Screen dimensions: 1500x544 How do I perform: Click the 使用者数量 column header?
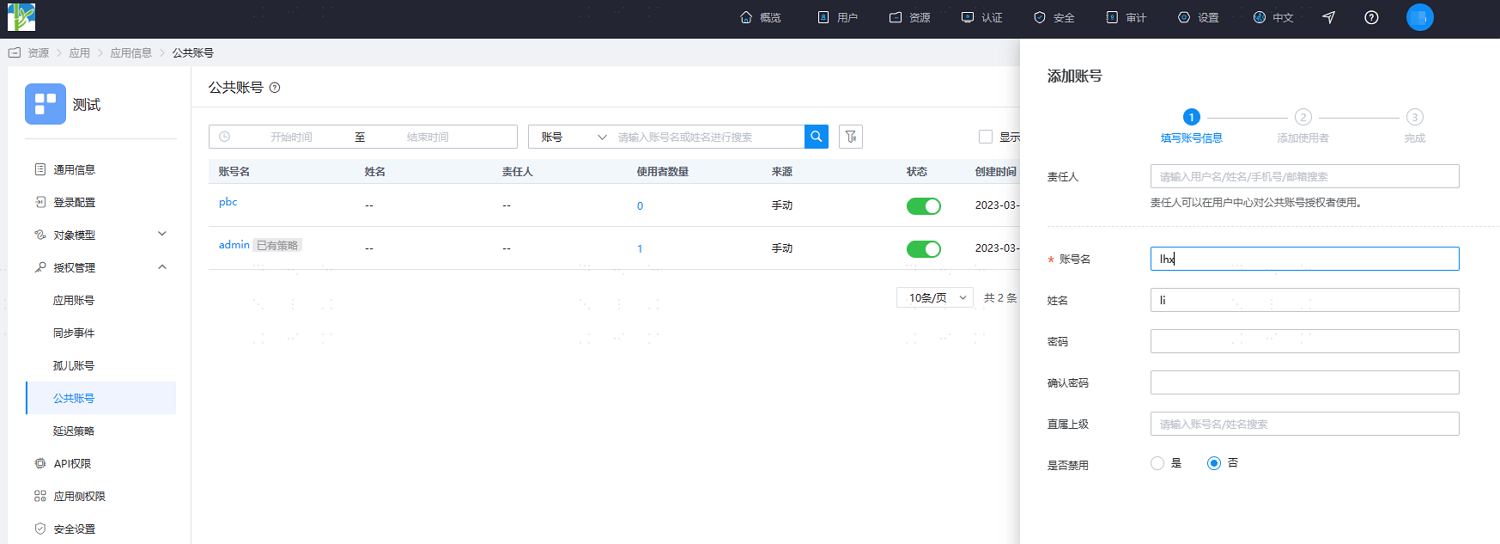pyautogui.click(x=662, y=171)
